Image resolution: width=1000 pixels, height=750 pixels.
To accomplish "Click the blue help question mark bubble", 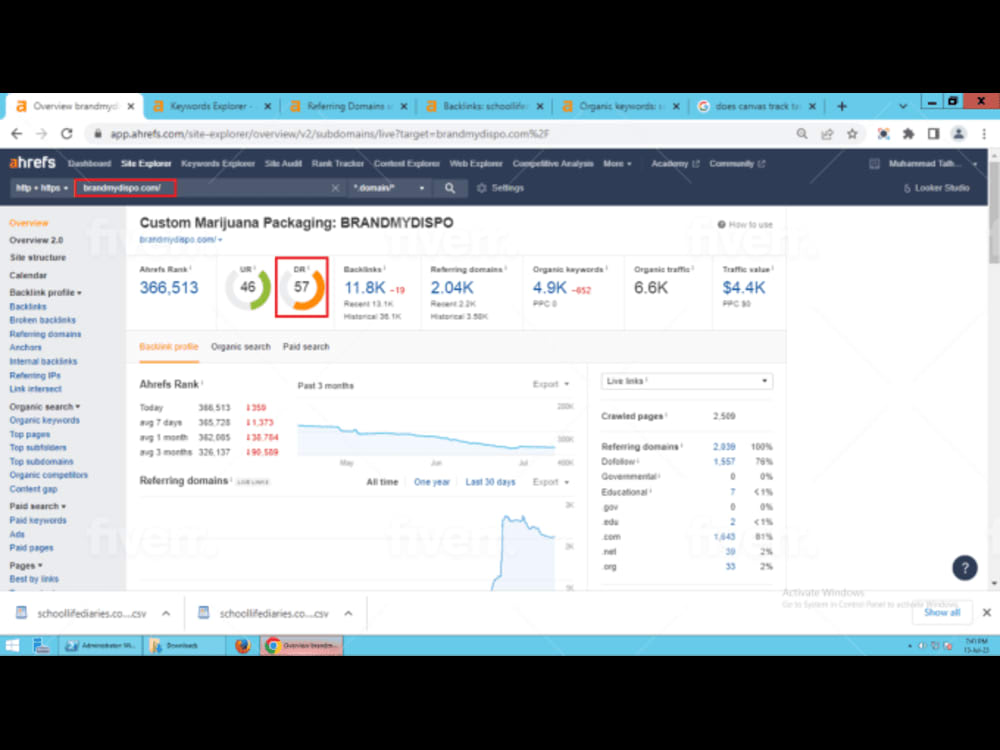I will pyautogui.click(x=964, y=567).
